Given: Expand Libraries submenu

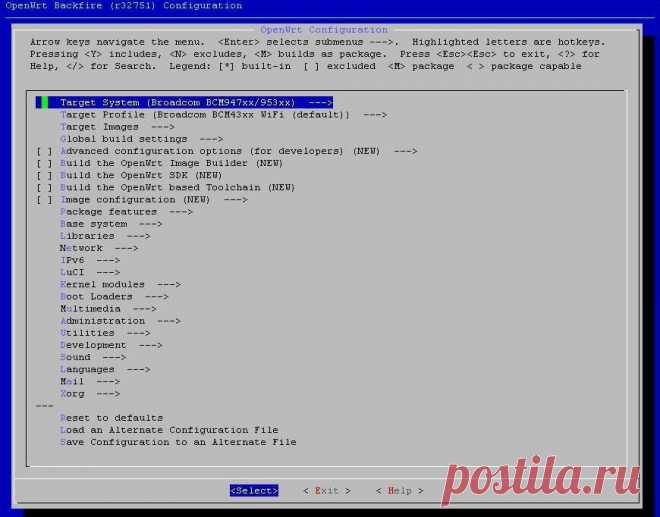Looking at the screenshot, I should [105, 236].
